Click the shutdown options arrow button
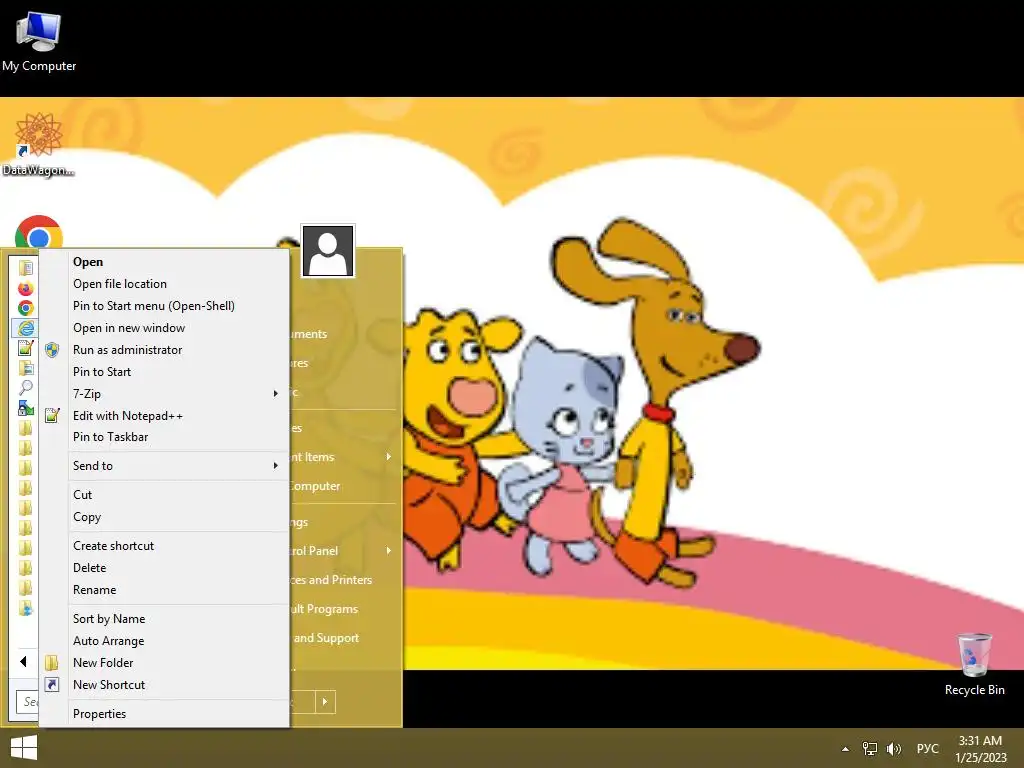This screenshot has width=1024, height=768. pos(325,702)
